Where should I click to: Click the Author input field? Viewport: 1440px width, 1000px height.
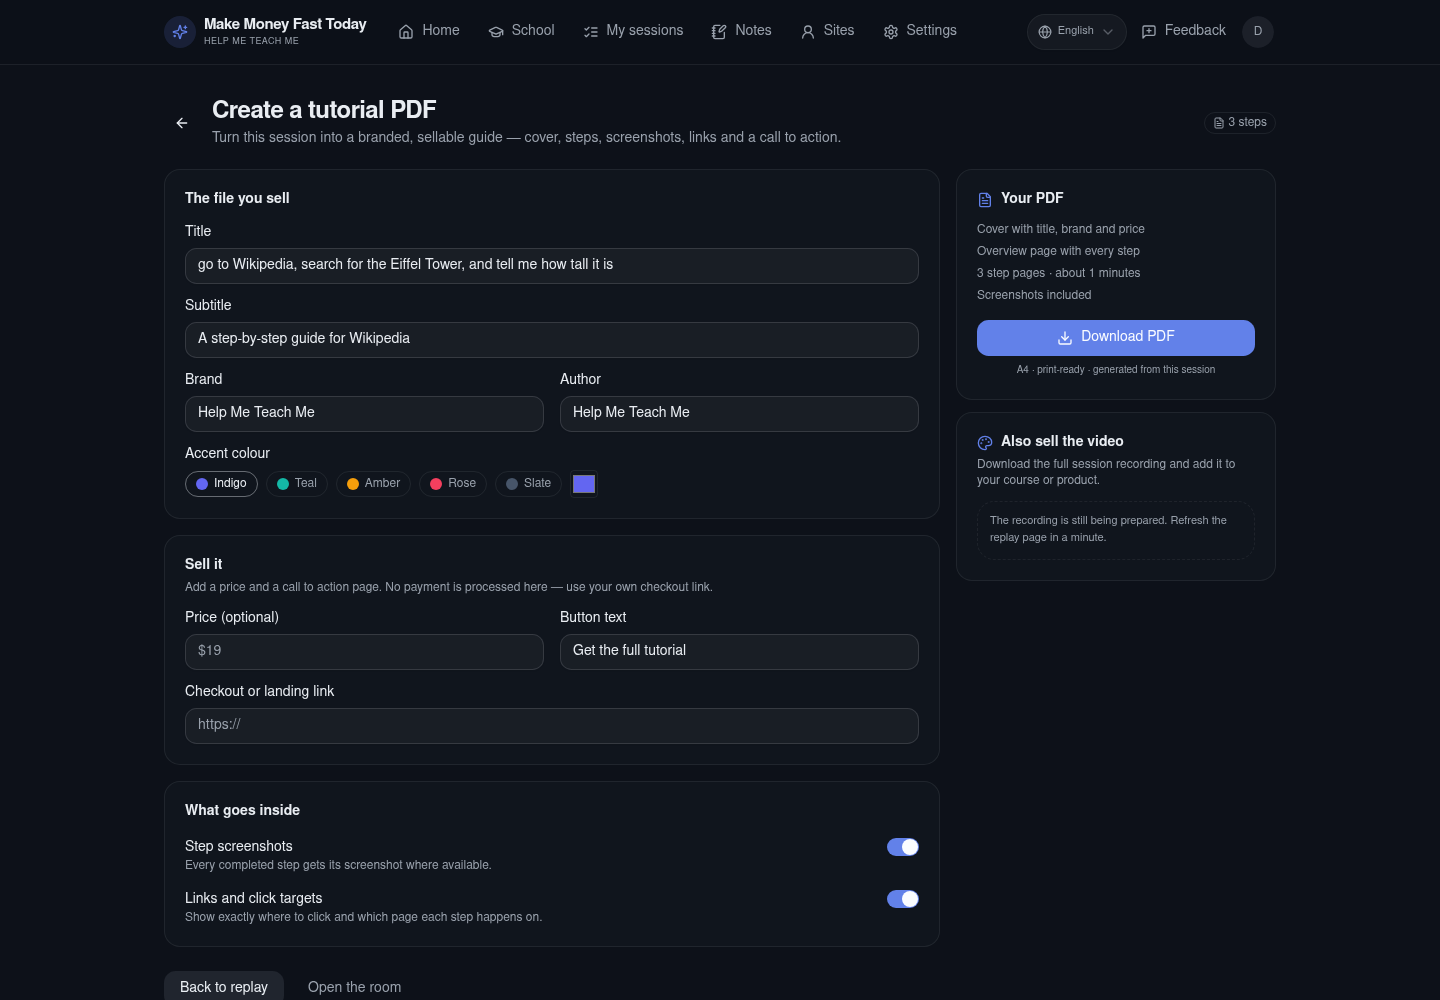click(x=739, y=414)
